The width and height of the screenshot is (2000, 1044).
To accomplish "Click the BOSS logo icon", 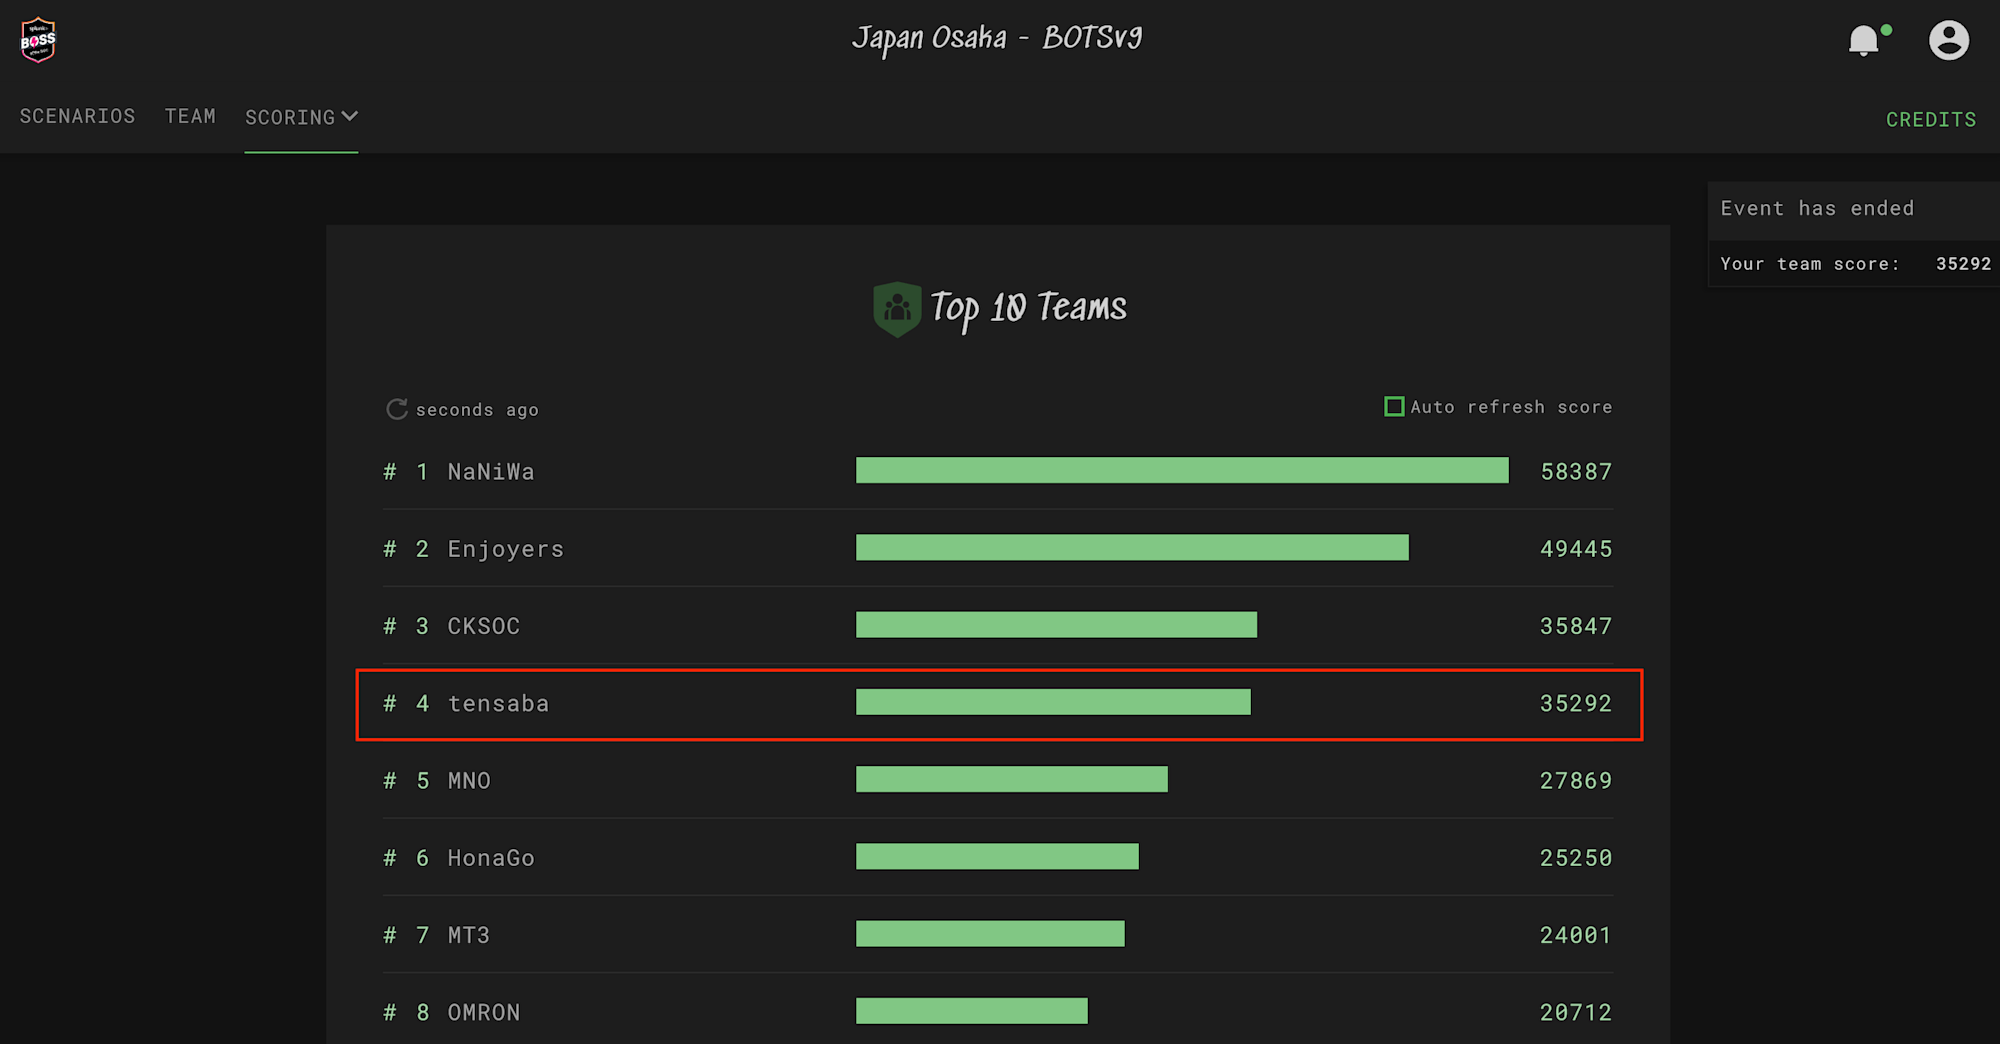I will click(x=38, y=40).
